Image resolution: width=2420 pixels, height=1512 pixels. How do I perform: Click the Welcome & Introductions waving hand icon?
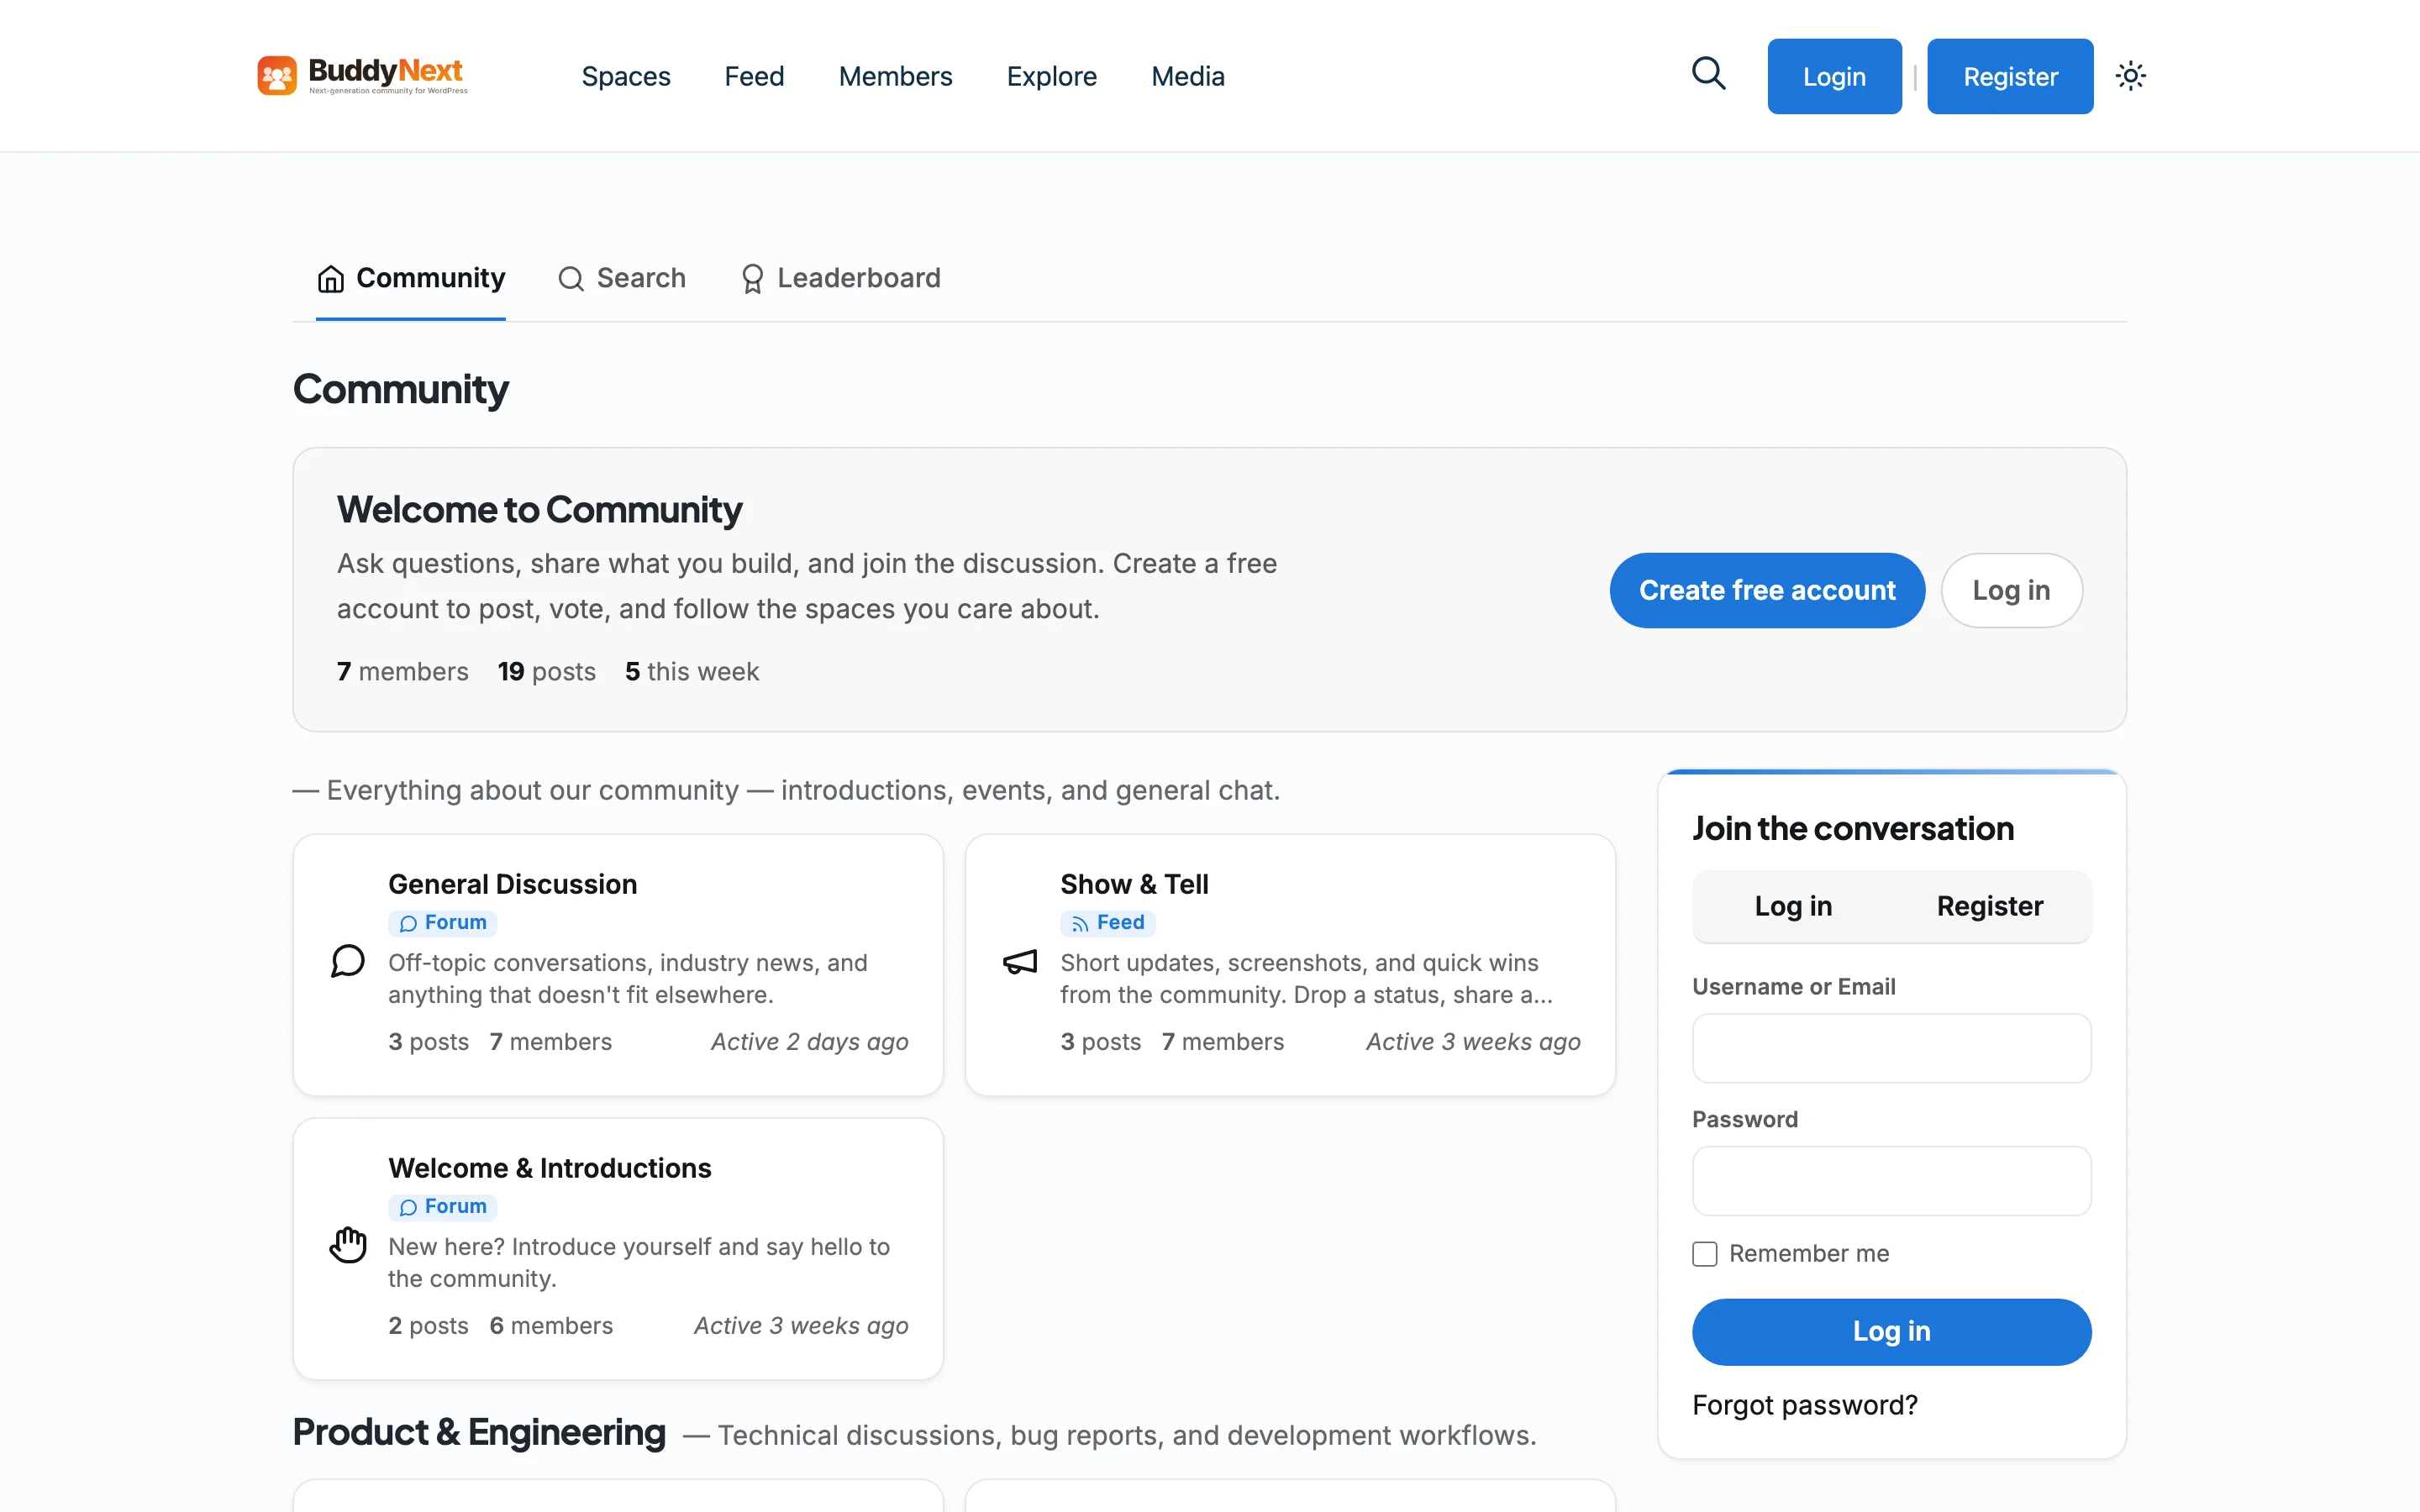tap(348, 1245)
